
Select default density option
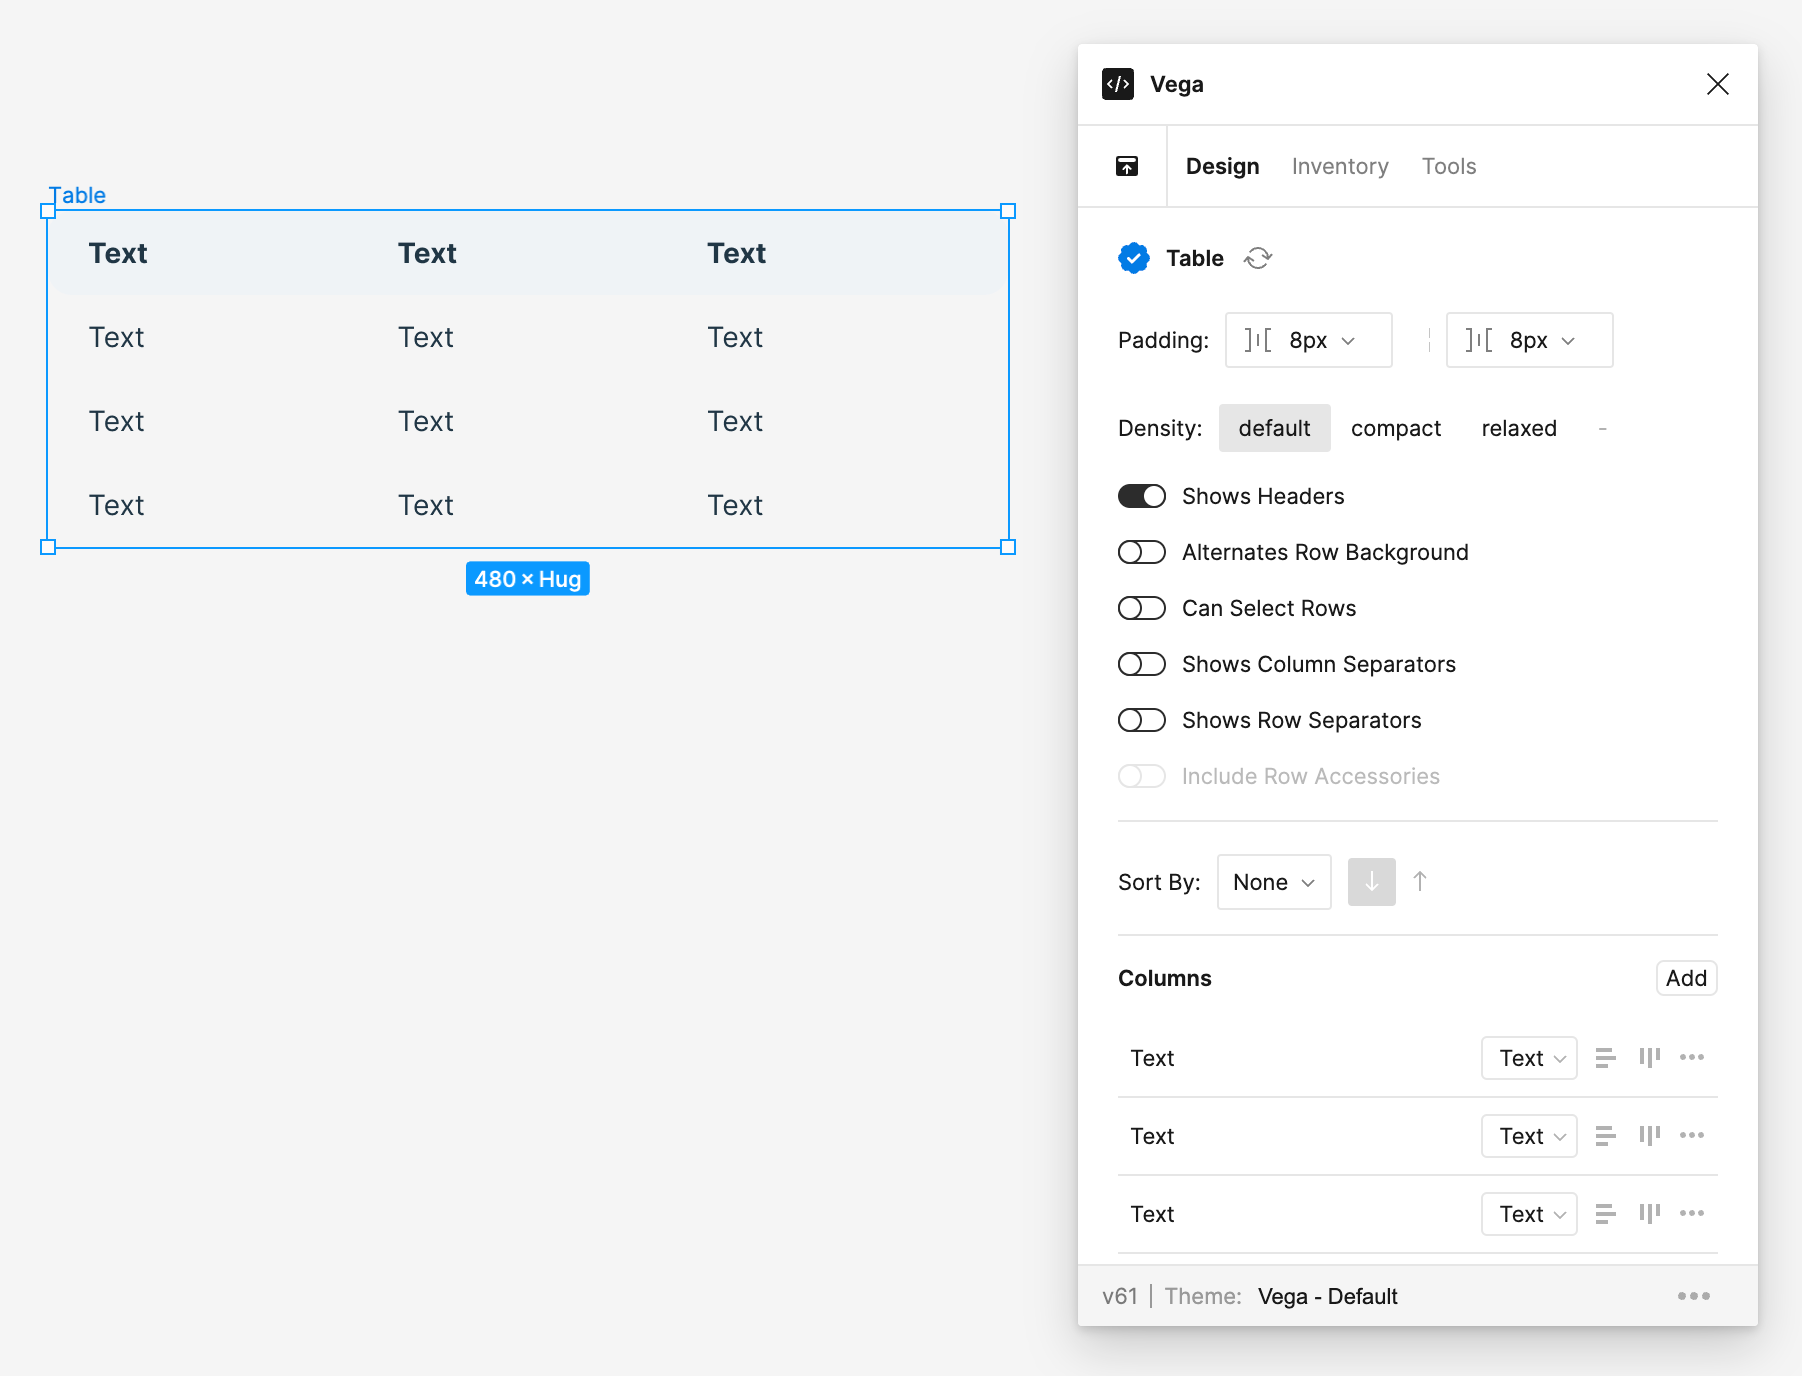point(1274,428)
